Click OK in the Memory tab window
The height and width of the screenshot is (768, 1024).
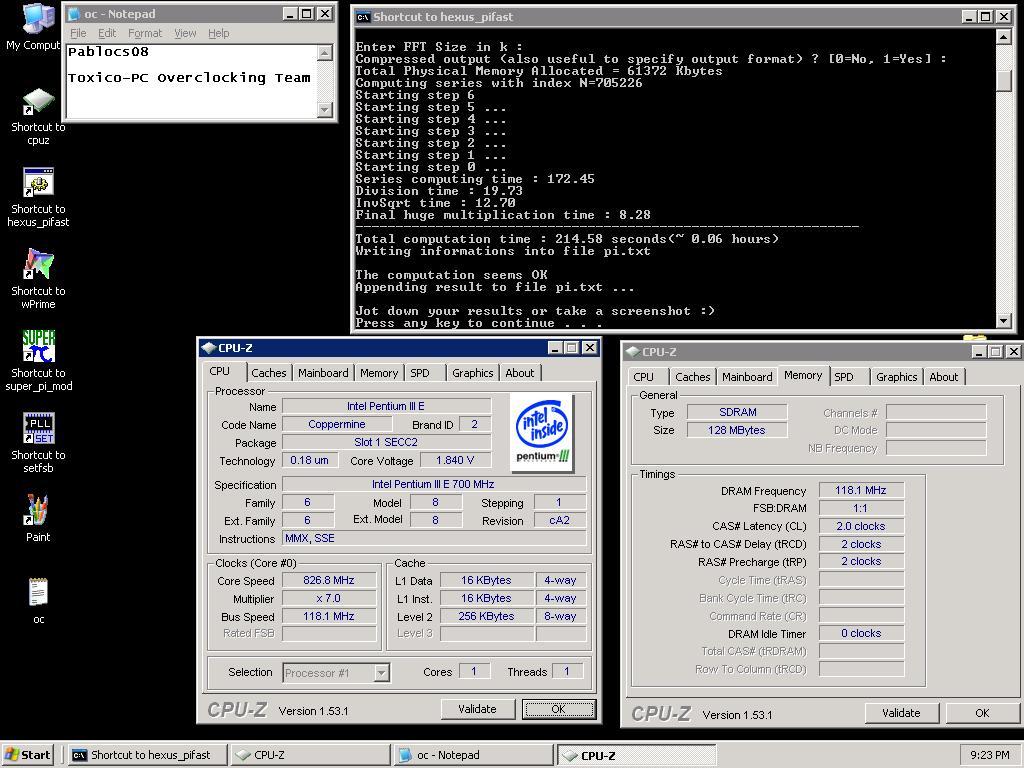pos(982,713)
